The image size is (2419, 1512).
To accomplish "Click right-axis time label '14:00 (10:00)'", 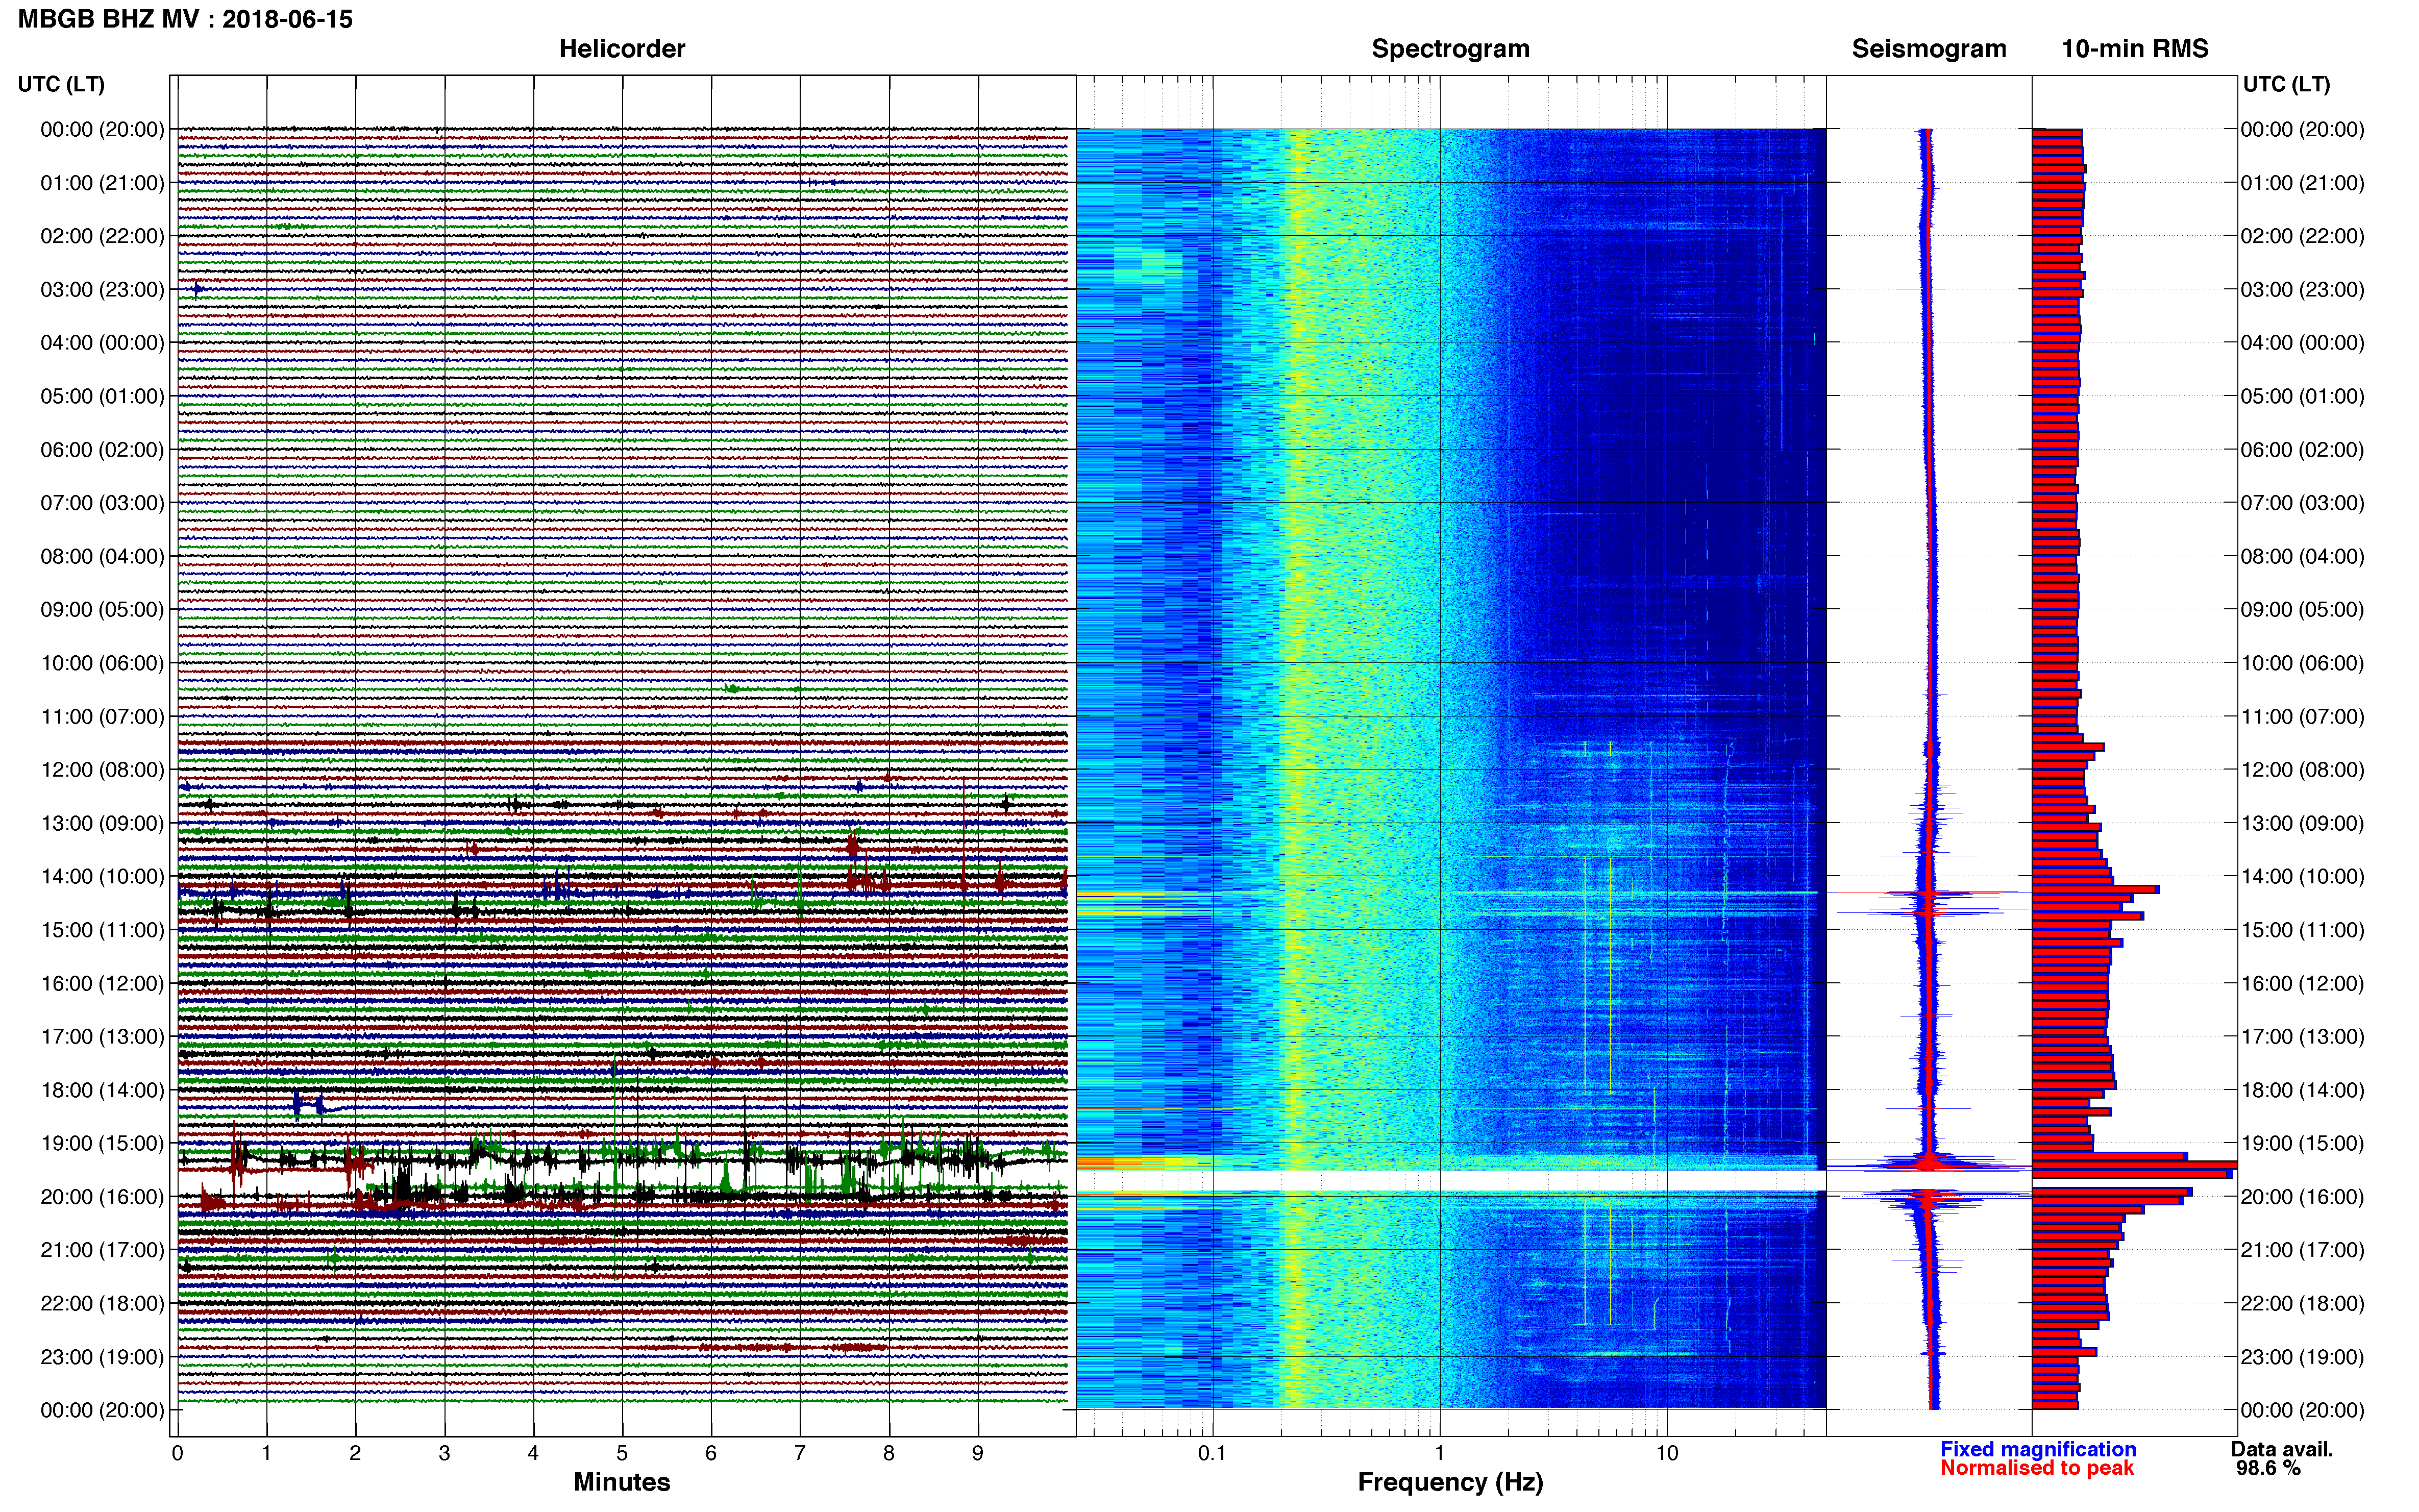I will (2302, 877).
